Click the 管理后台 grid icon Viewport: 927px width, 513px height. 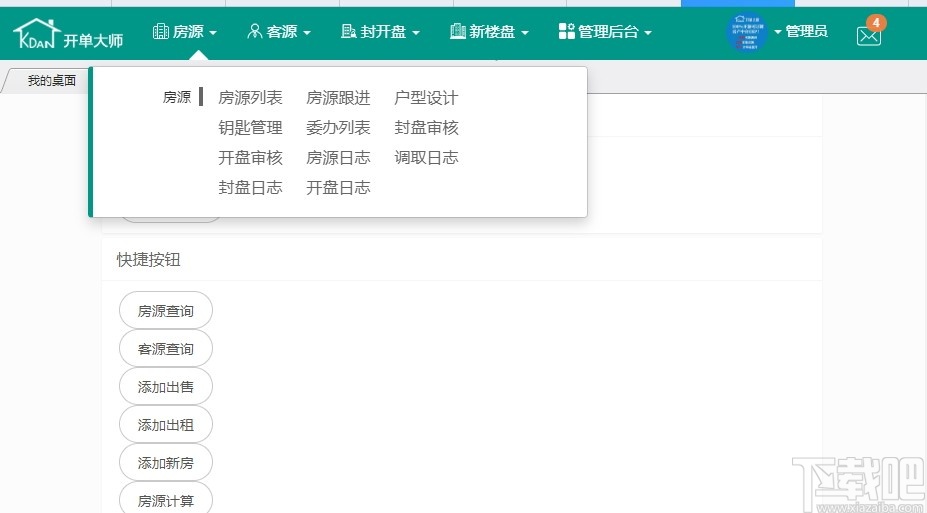(566, 31)
